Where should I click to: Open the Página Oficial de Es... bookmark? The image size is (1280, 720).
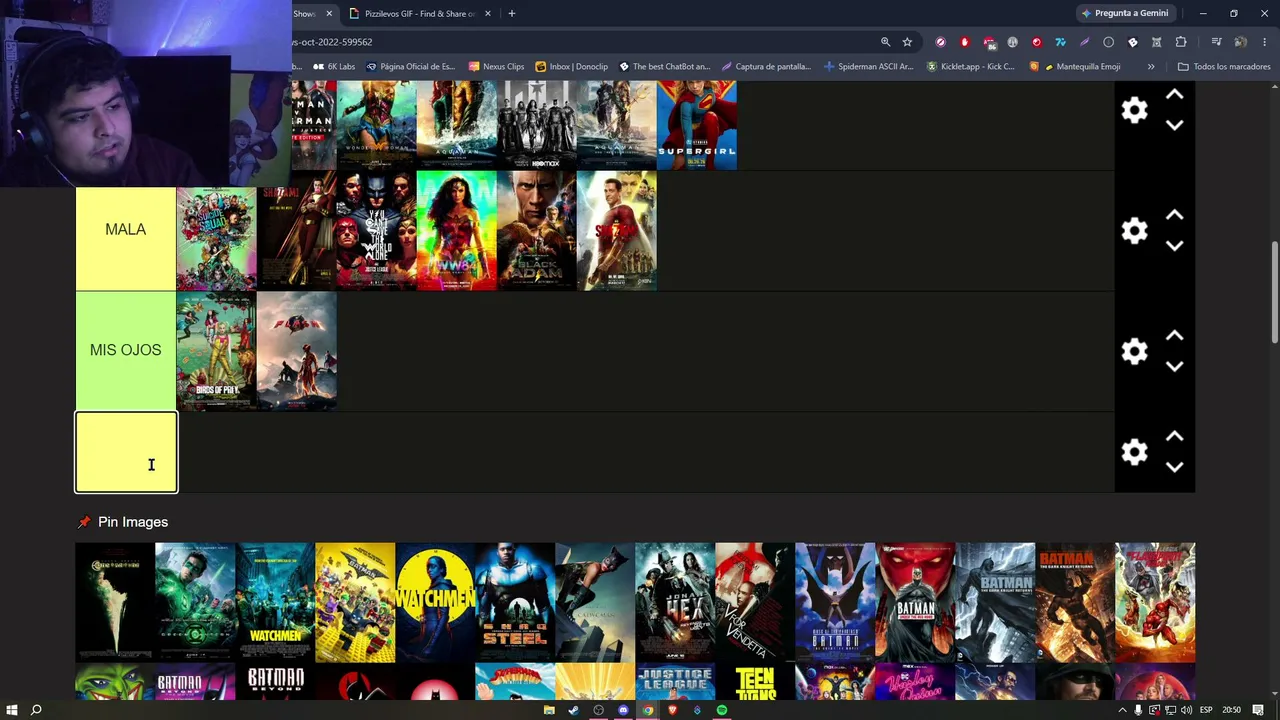(410, 67)
